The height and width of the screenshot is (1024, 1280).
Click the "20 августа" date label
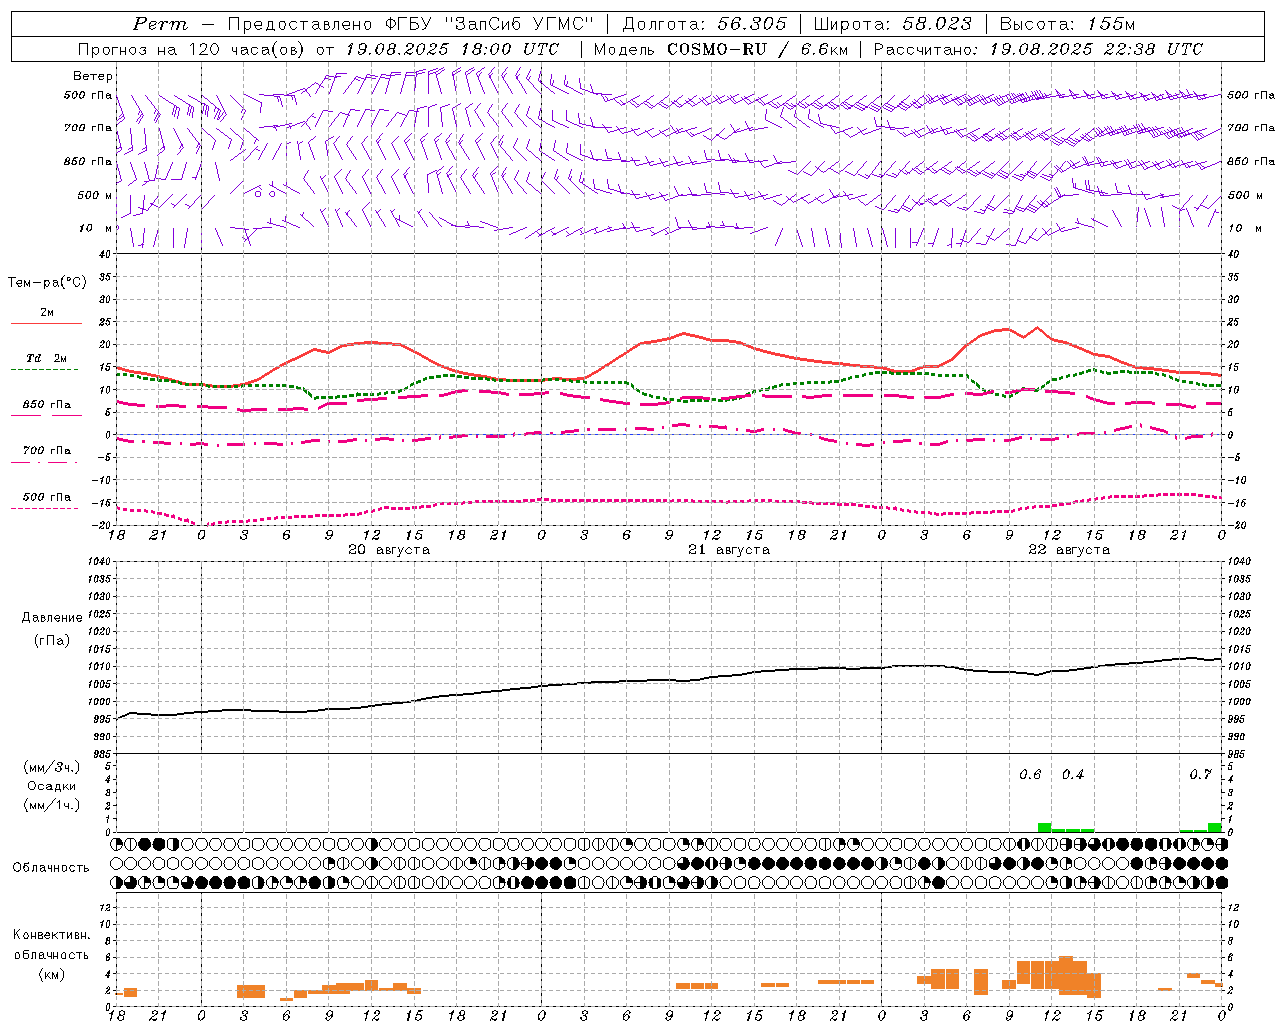pyautogui.click(x=389, y=550)
